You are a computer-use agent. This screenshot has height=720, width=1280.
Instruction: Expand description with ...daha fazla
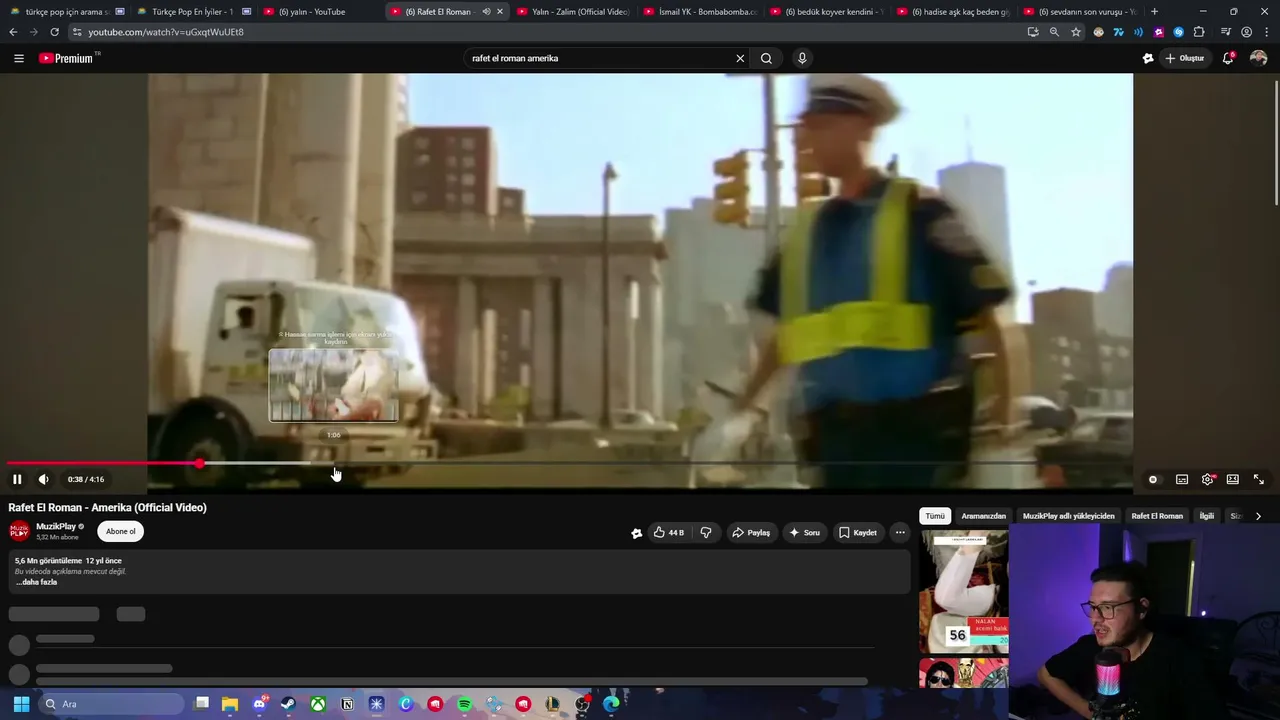coord(36,582)
